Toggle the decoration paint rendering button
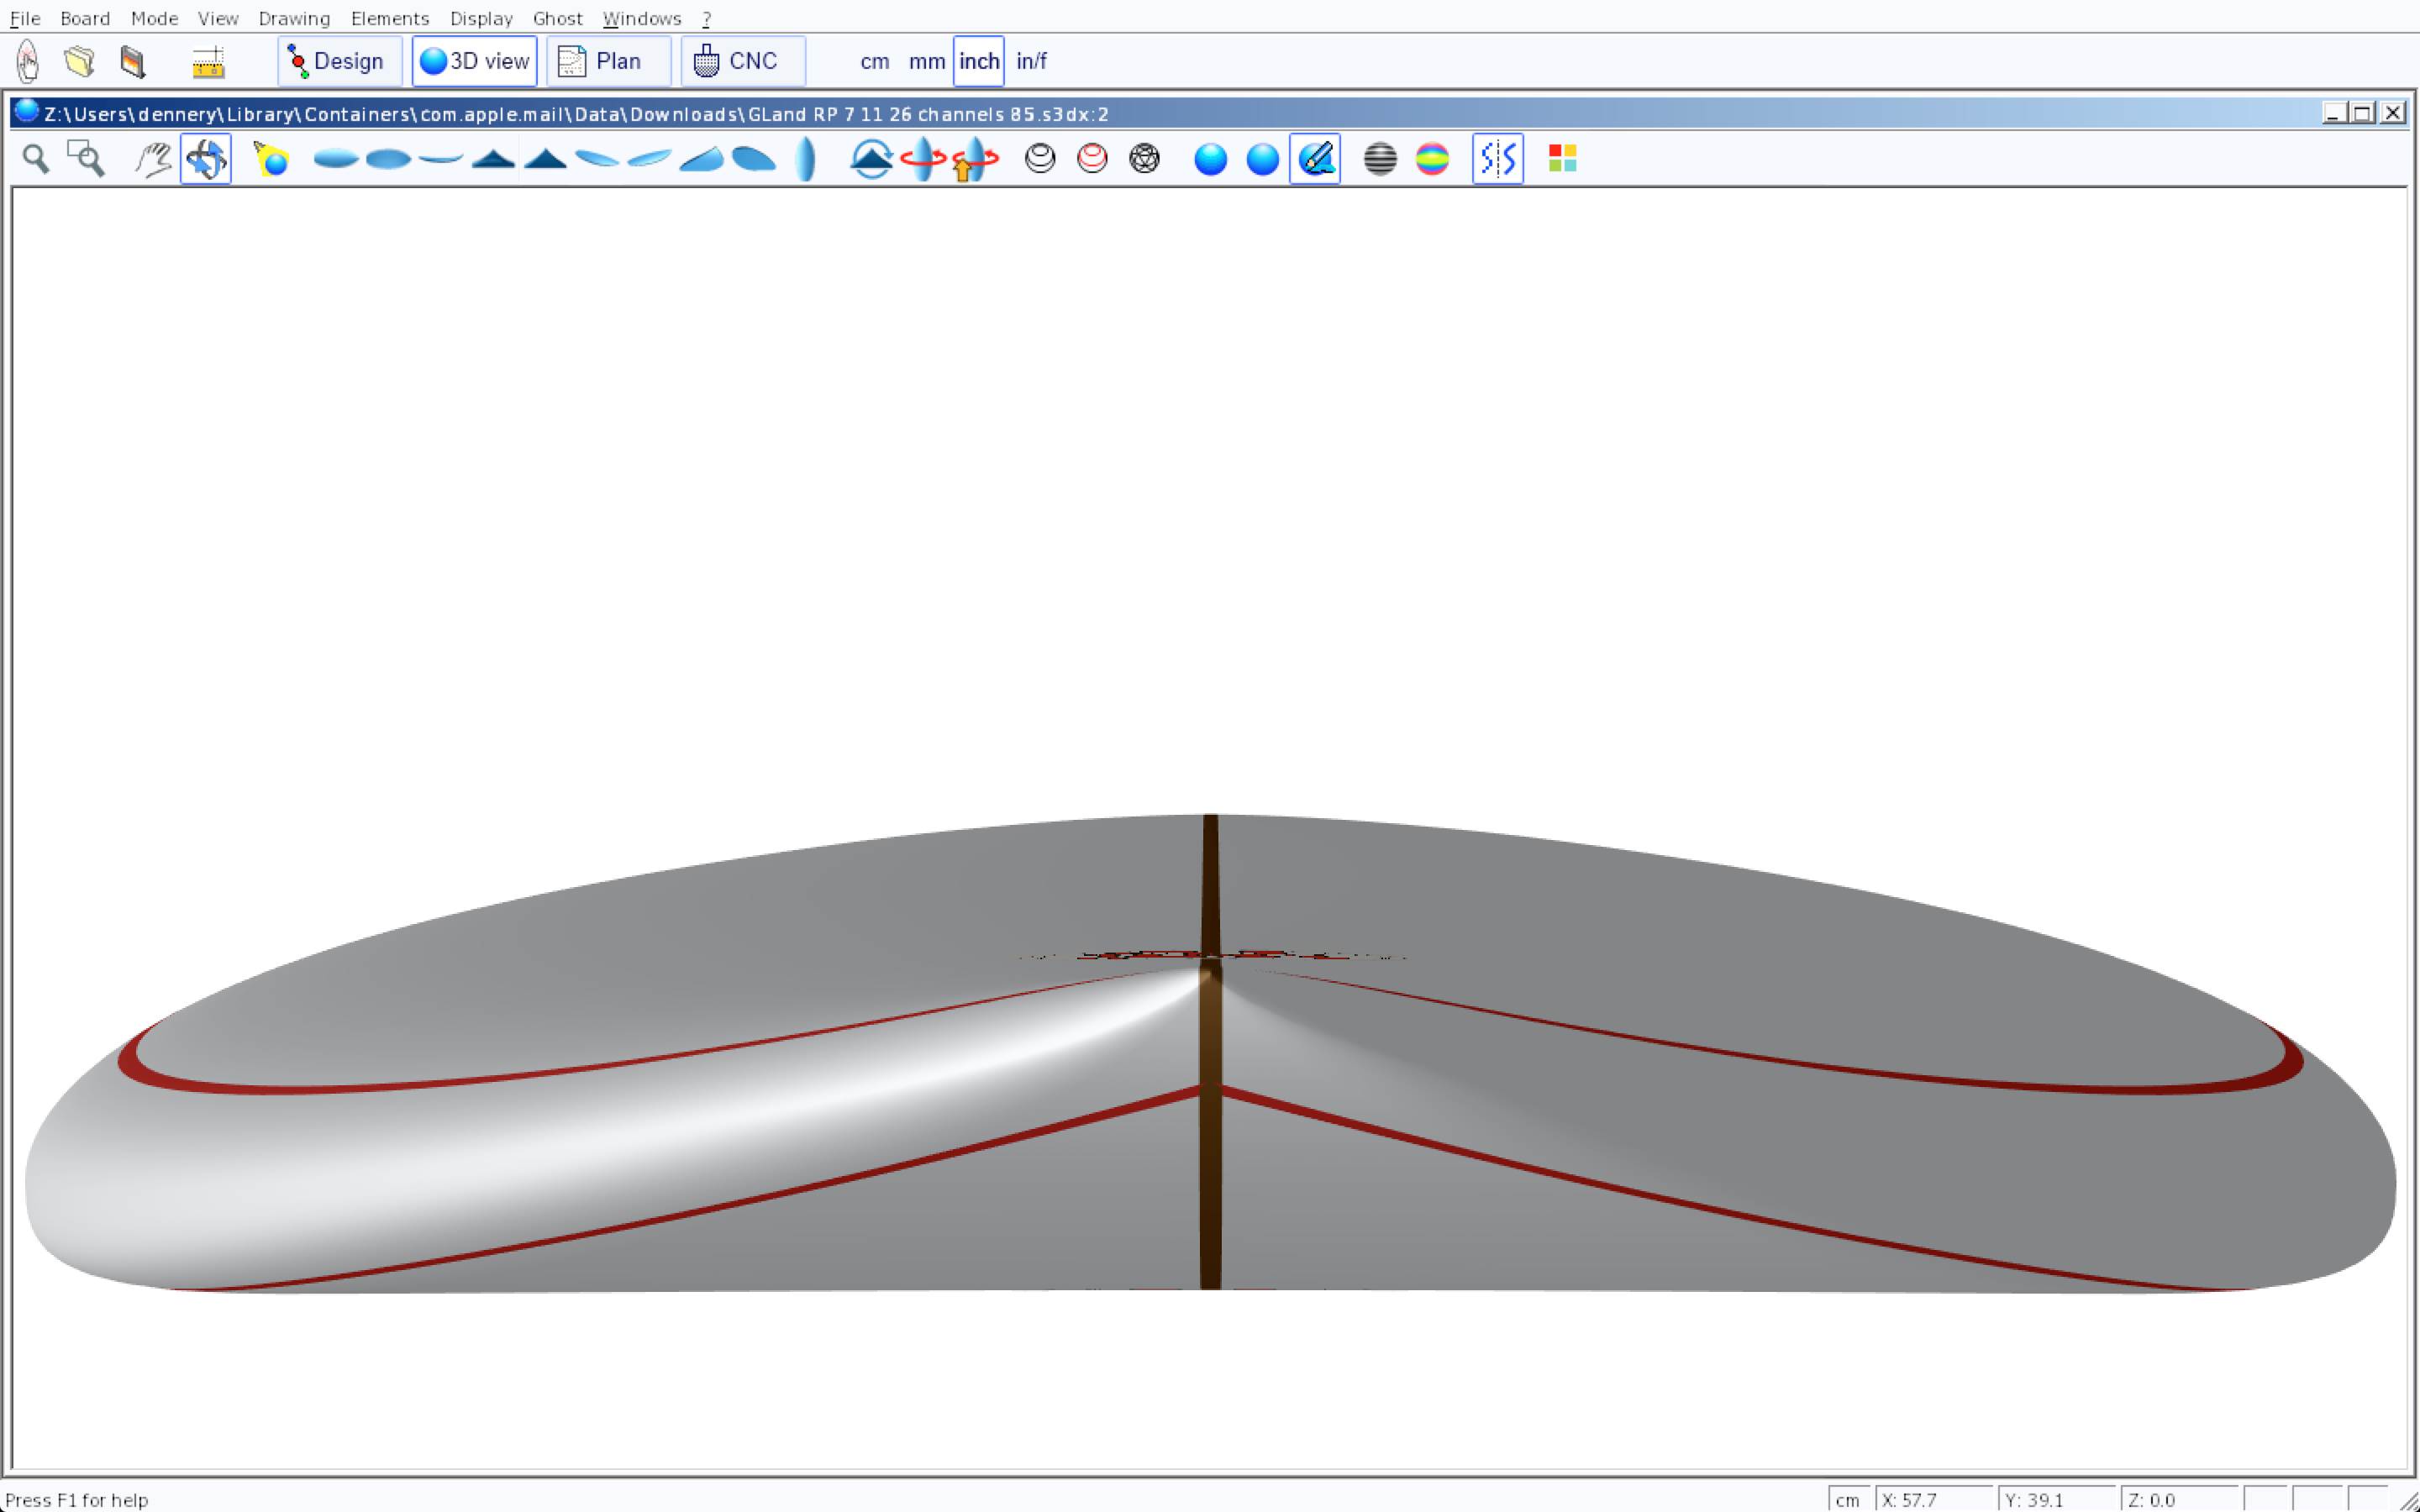The height and width of the screenshot is (1512, 2420). coord(1314,159)
